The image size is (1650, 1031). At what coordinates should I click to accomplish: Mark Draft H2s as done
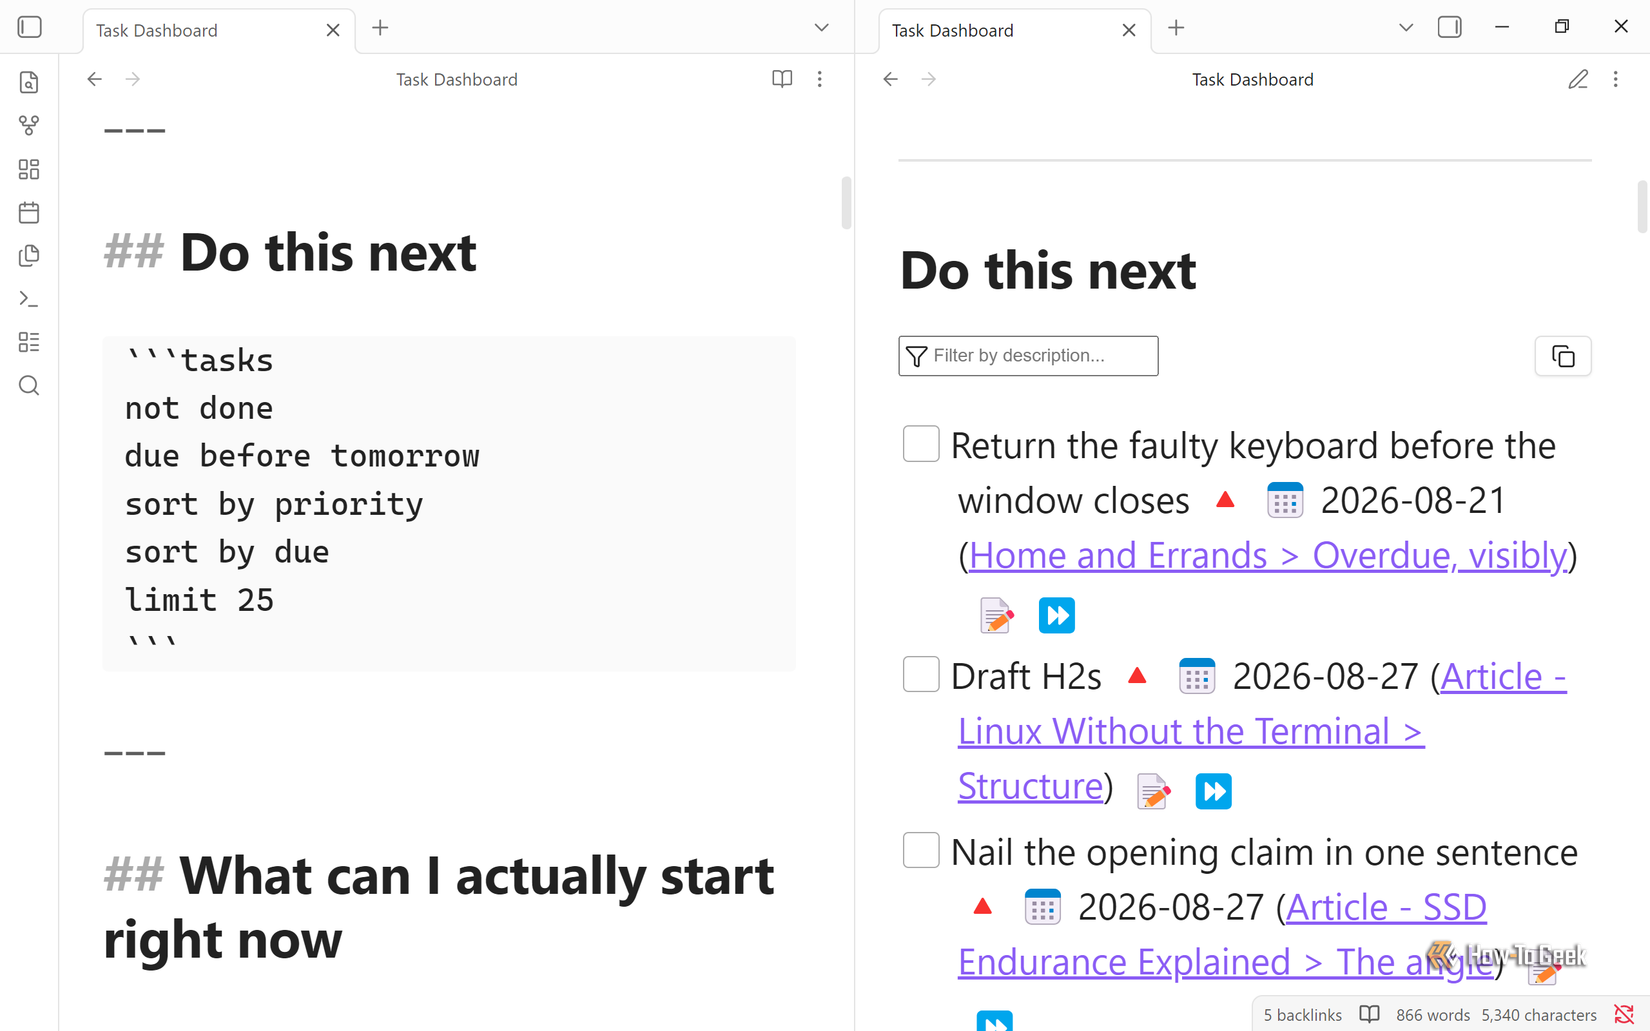click(x=921, y=674)
